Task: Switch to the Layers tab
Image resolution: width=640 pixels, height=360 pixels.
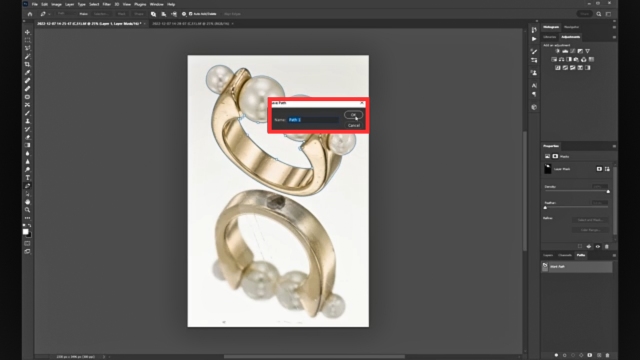Action: point(548,256)
